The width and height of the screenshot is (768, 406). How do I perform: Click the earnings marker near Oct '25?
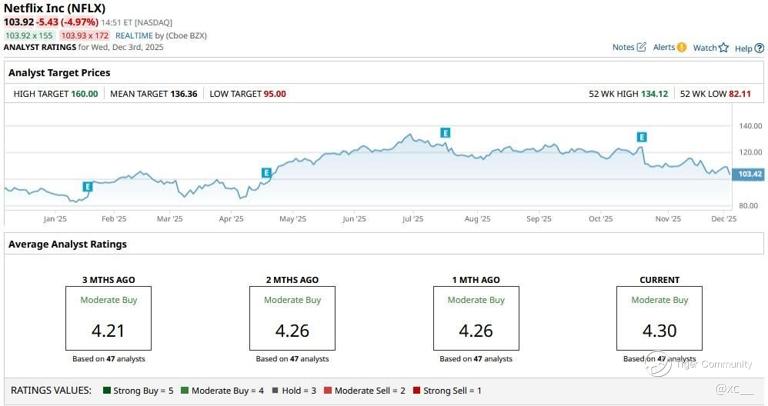point(641,137)
